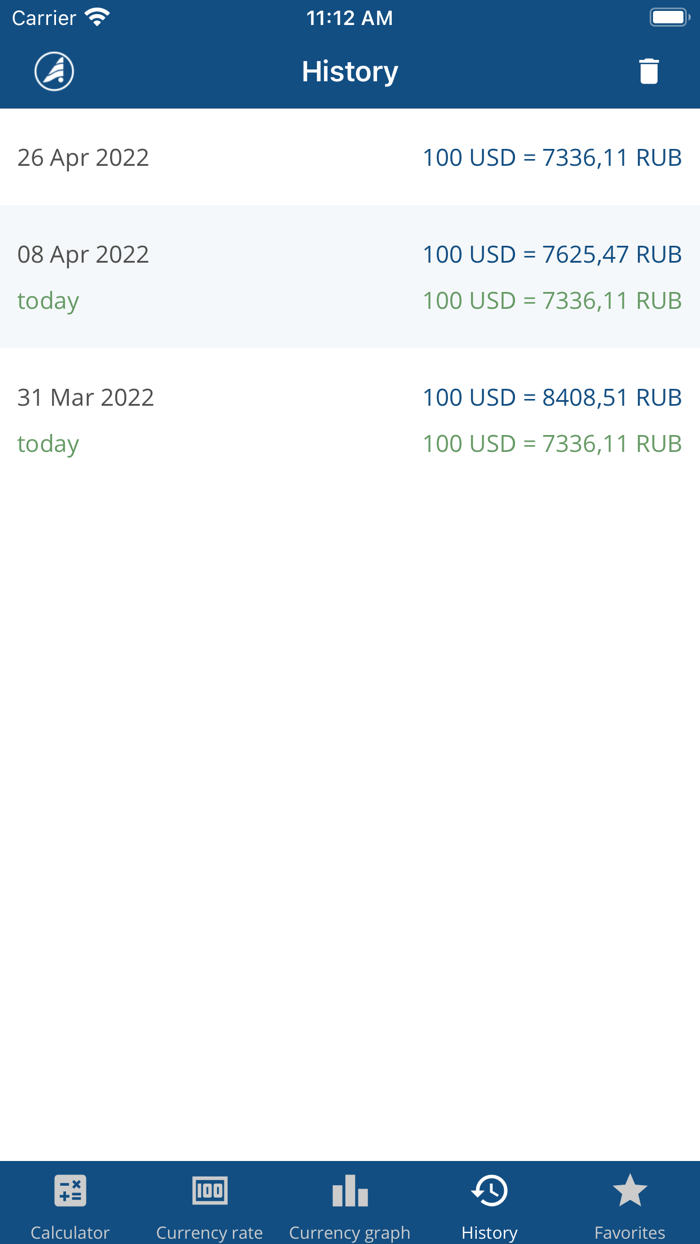Tap the History title in the header
Screen dimensions: 700x1244
click(350, 71)
